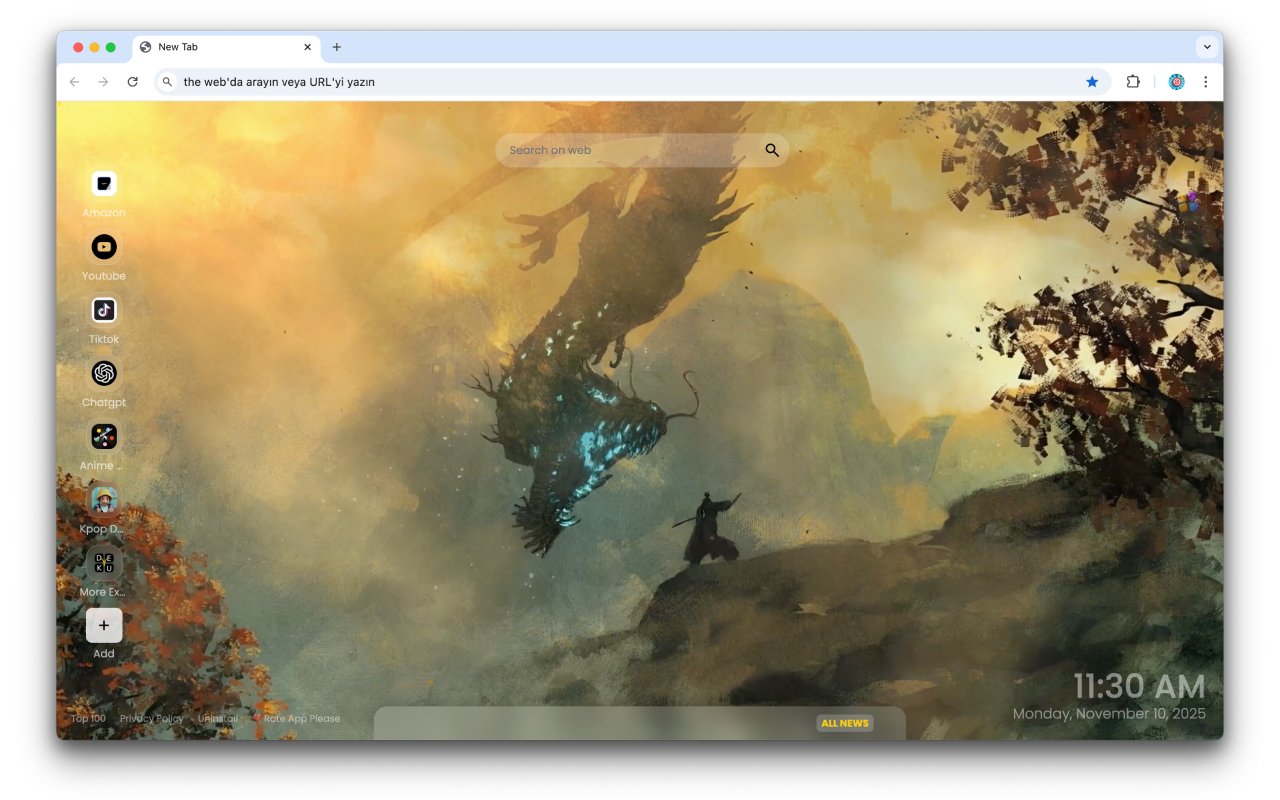Add a new shortcut with plus button
The image size is (1280, 800).
[104, 625]
